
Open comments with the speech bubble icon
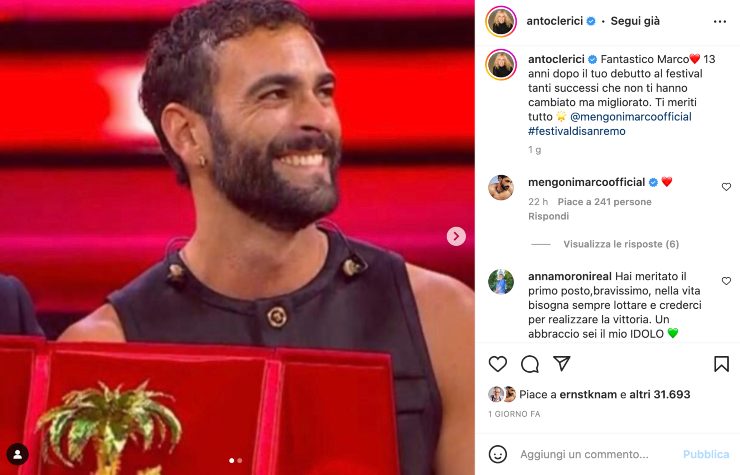pos(530,364)
